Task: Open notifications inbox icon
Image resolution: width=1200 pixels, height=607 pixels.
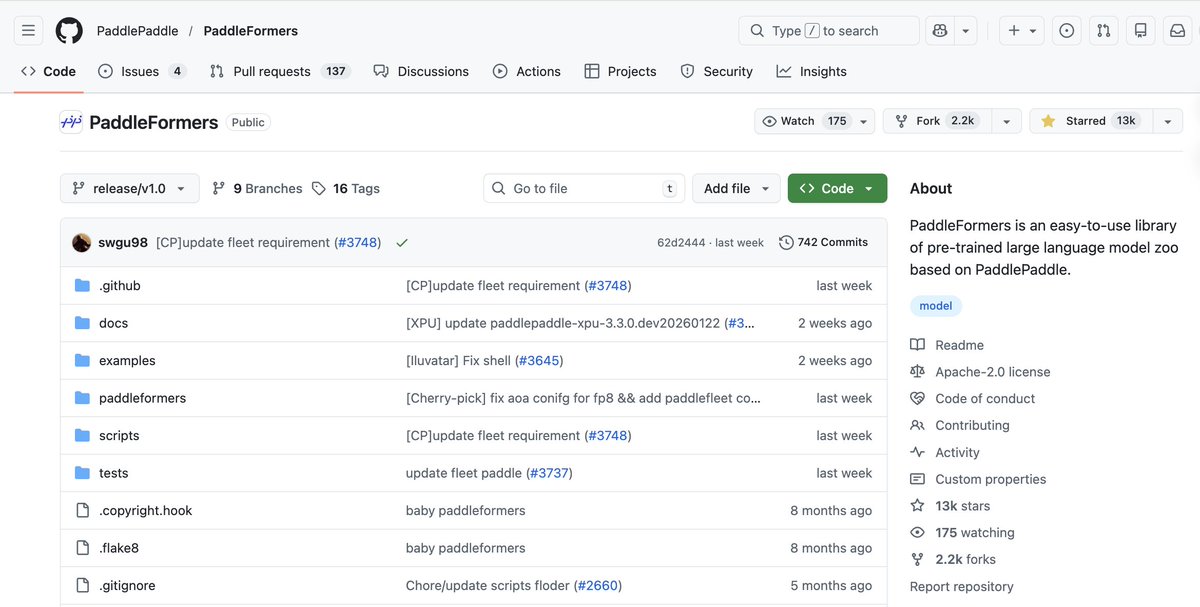Action: point(1177,31)
